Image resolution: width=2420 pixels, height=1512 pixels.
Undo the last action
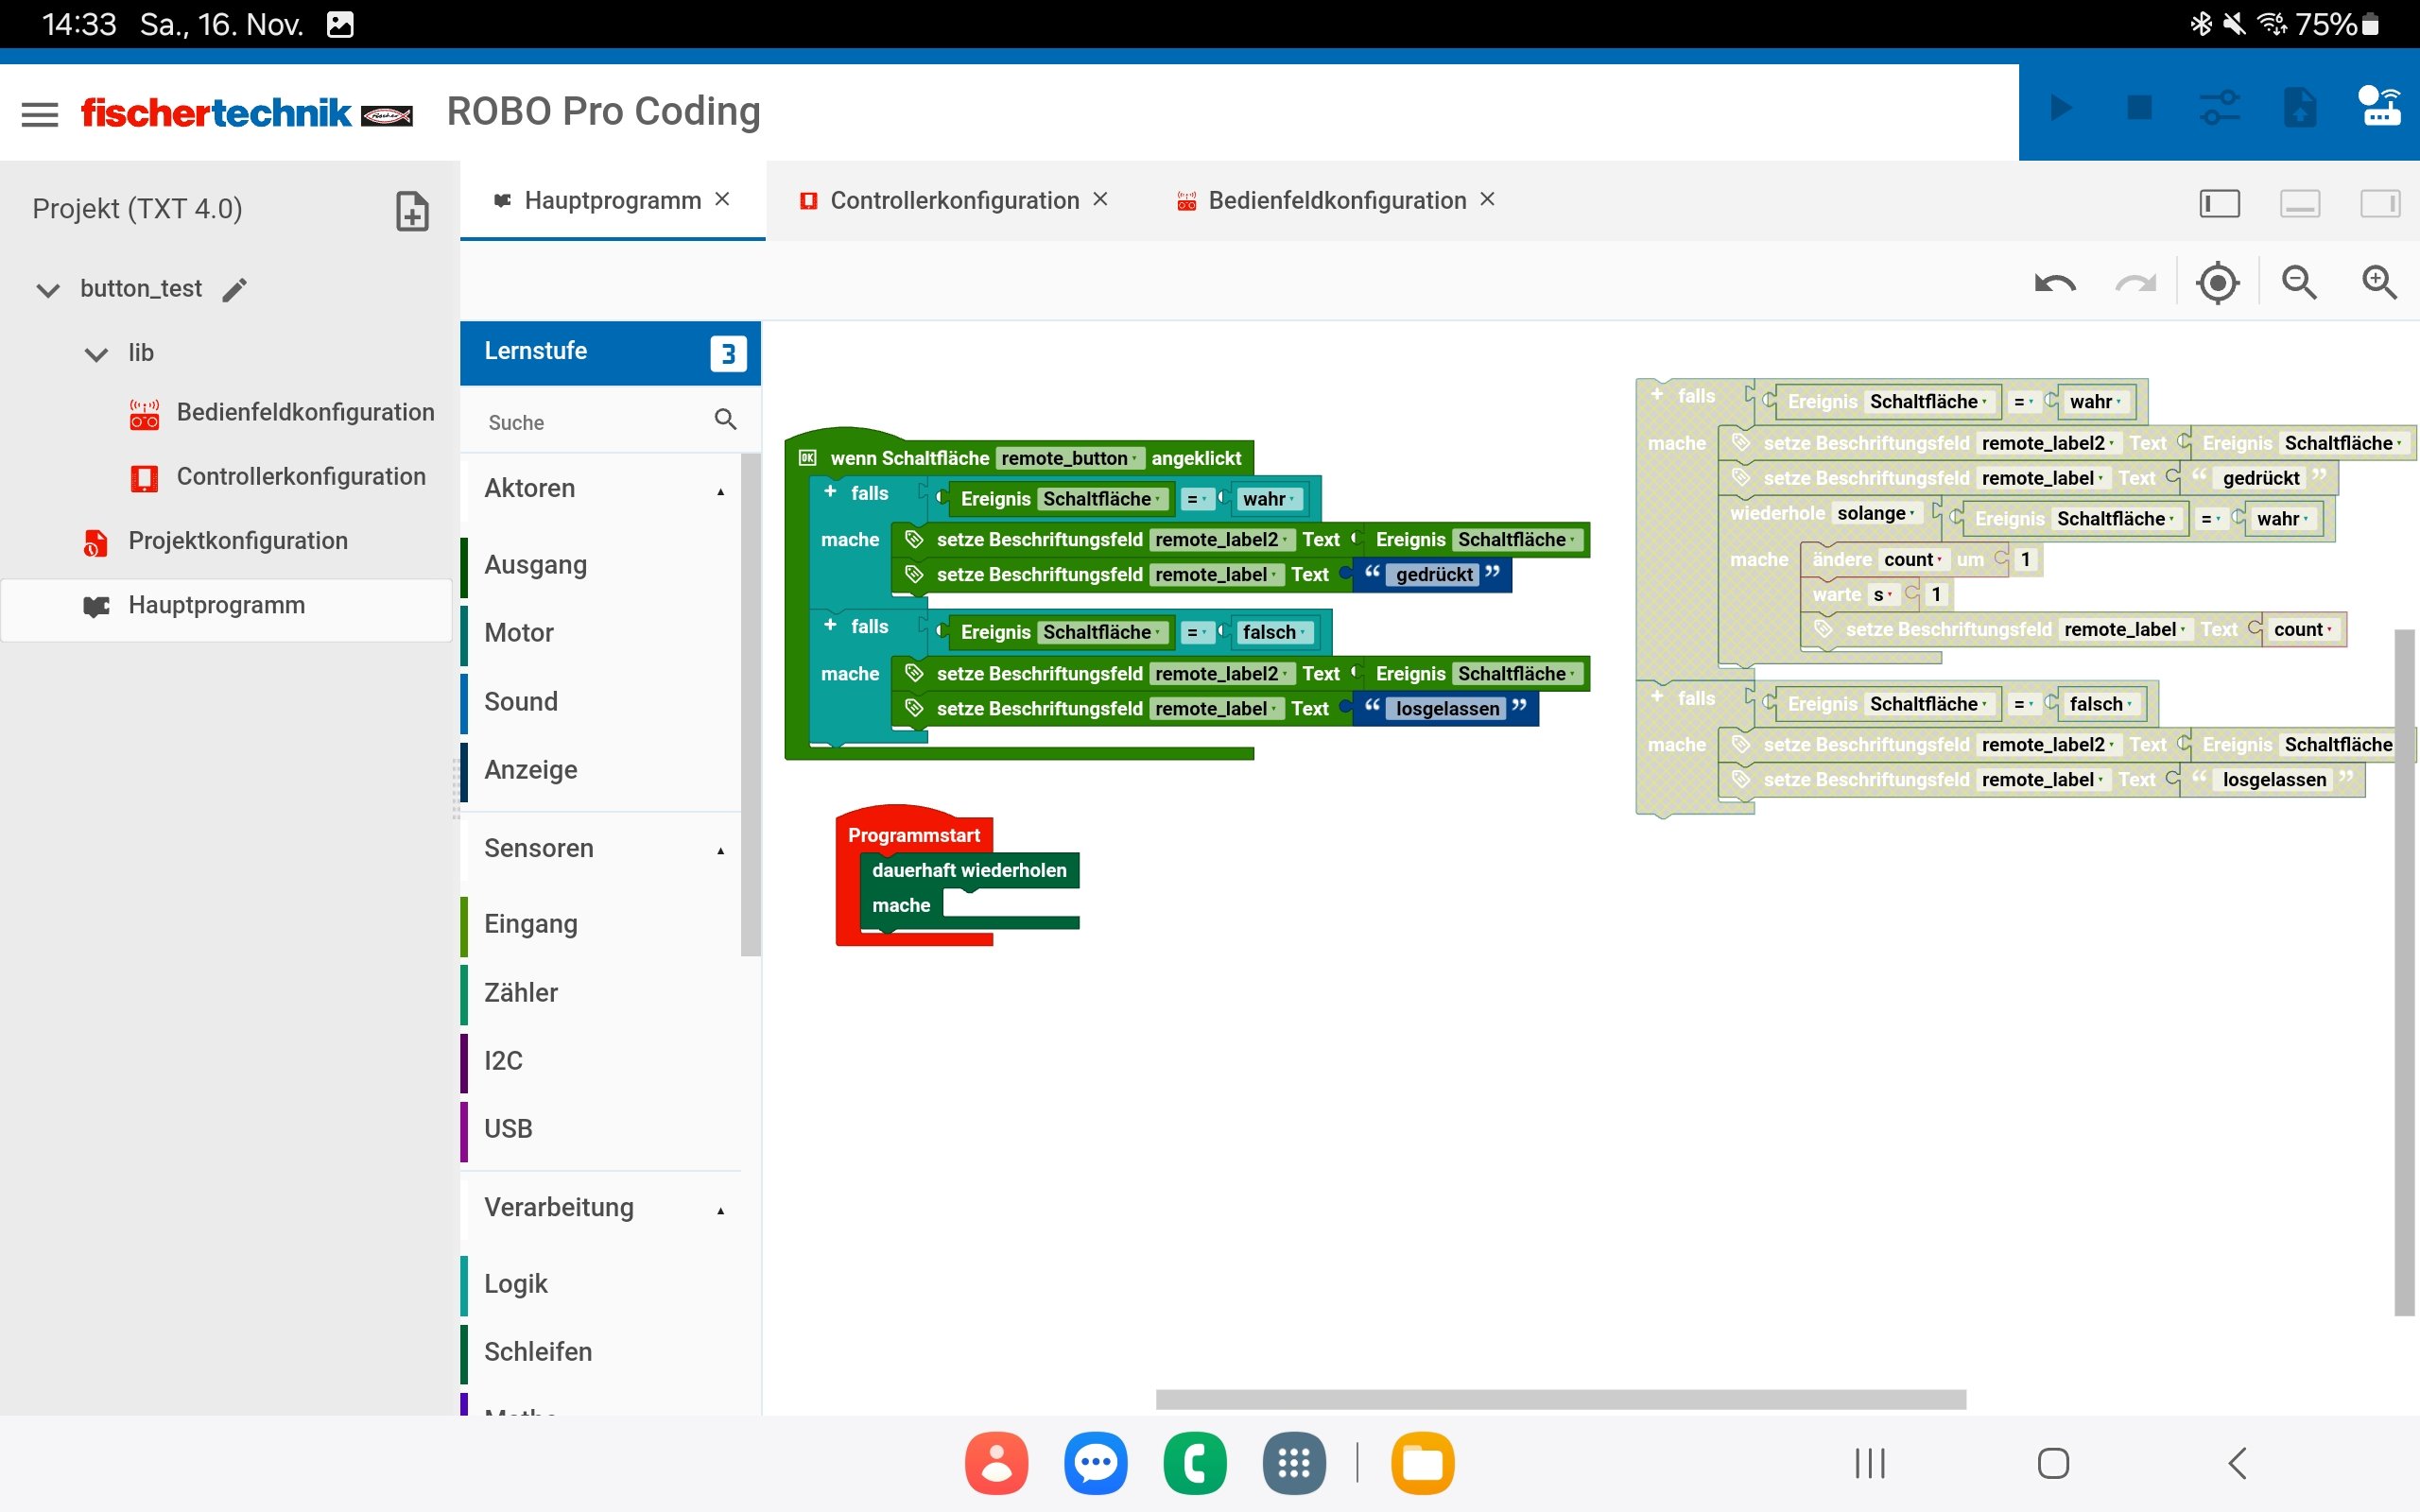tap(2055, 284)
